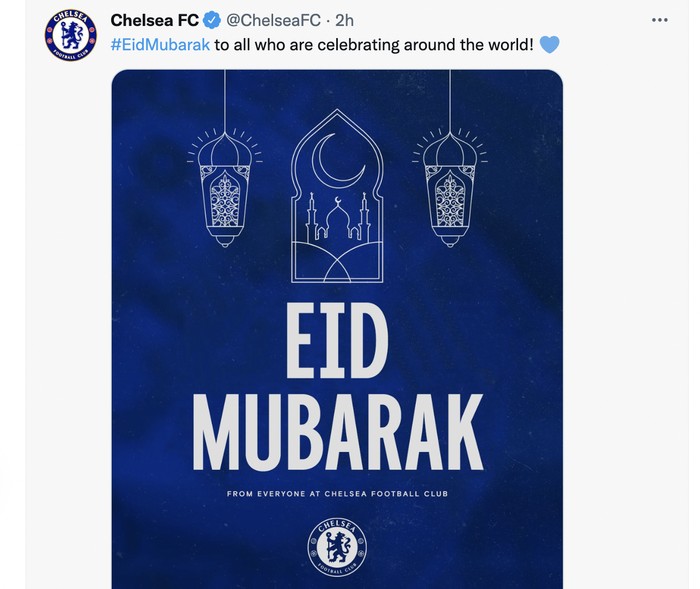Open the Chelsea FC display name link
Image resolution: width=700 pixels, height=589 pixels.
coord(154,20)
